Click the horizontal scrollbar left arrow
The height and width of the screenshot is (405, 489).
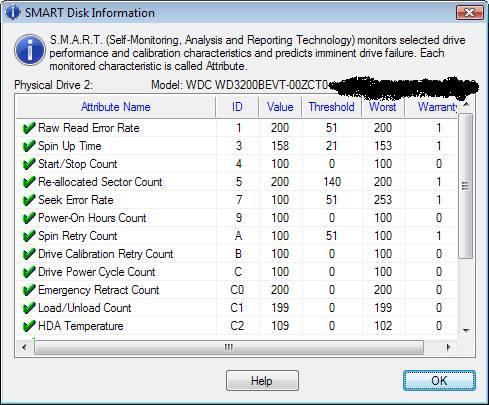tap(24, 347)
